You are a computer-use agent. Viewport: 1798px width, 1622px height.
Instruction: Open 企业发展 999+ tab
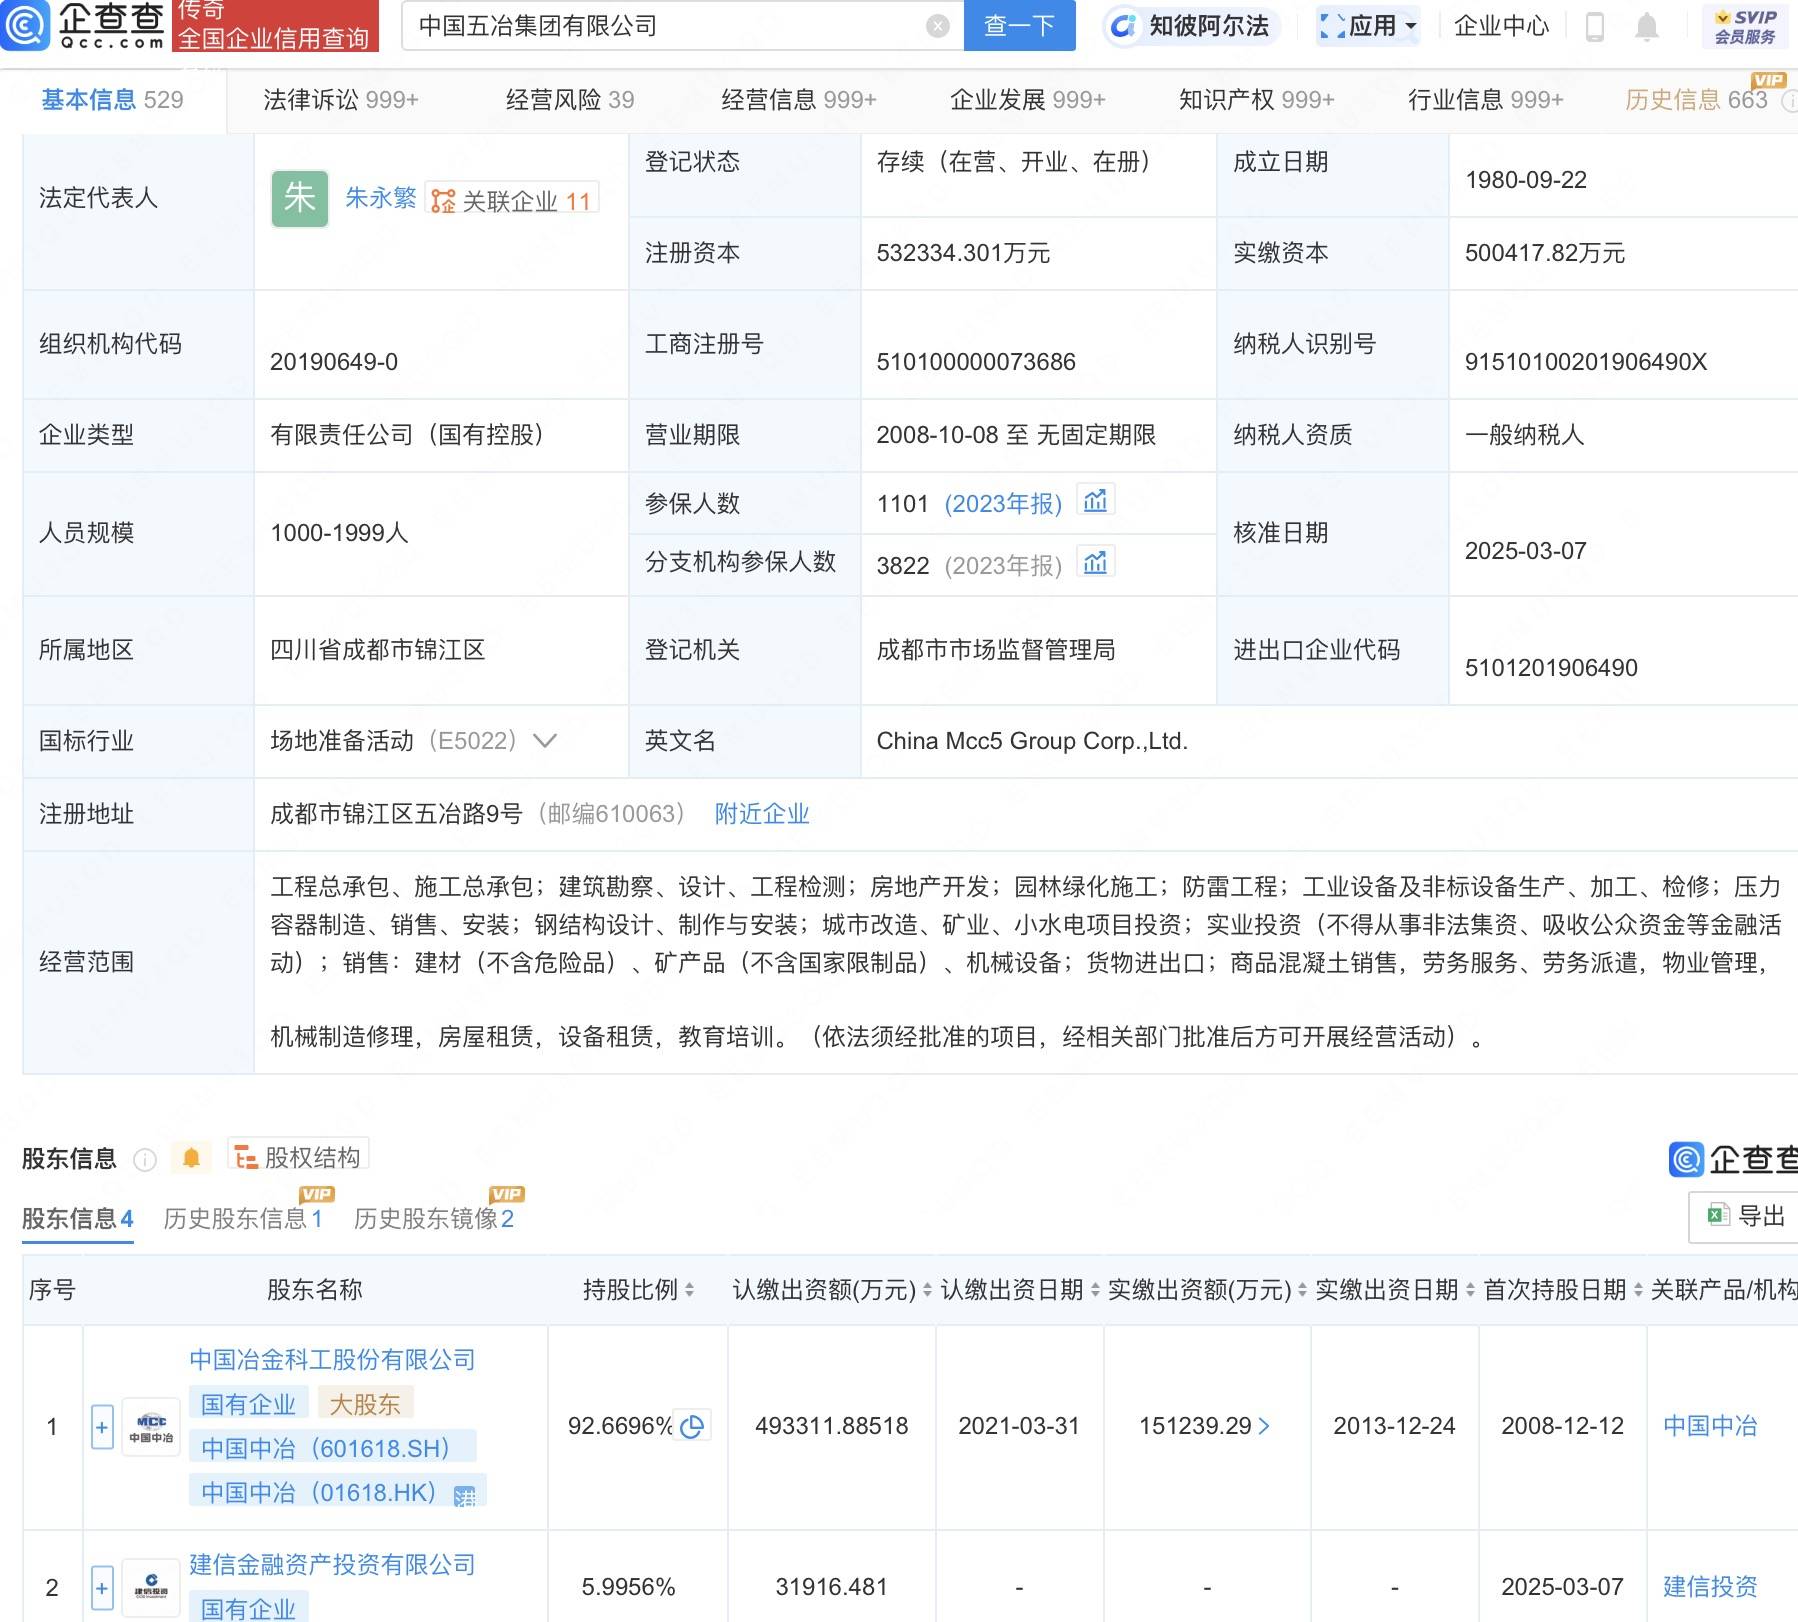click(x=1028, y=100)
